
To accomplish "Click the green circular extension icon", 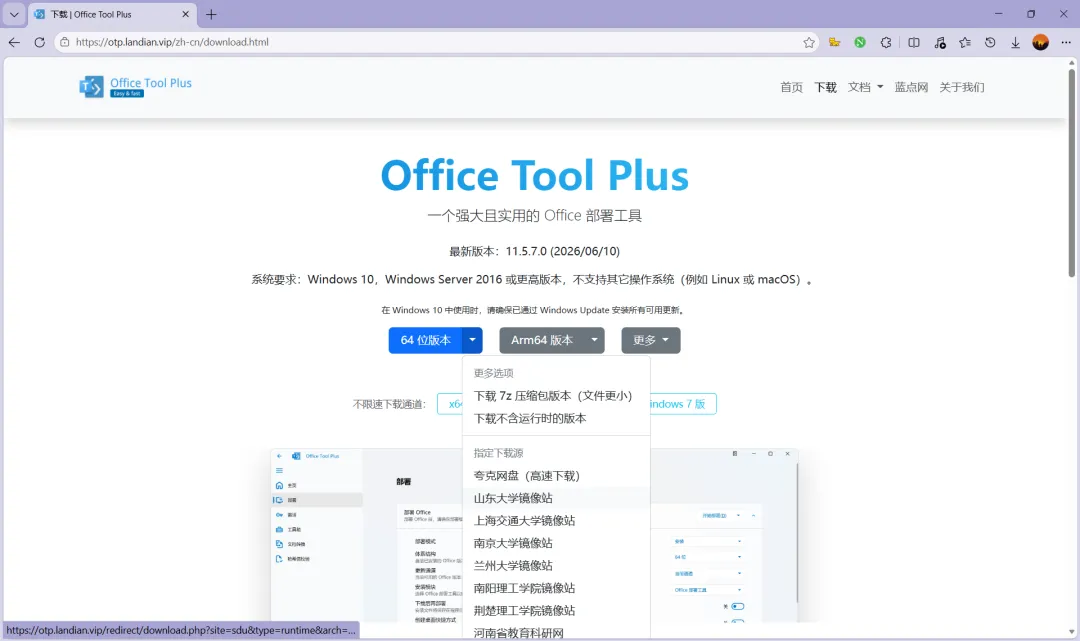I will [860, 42].
